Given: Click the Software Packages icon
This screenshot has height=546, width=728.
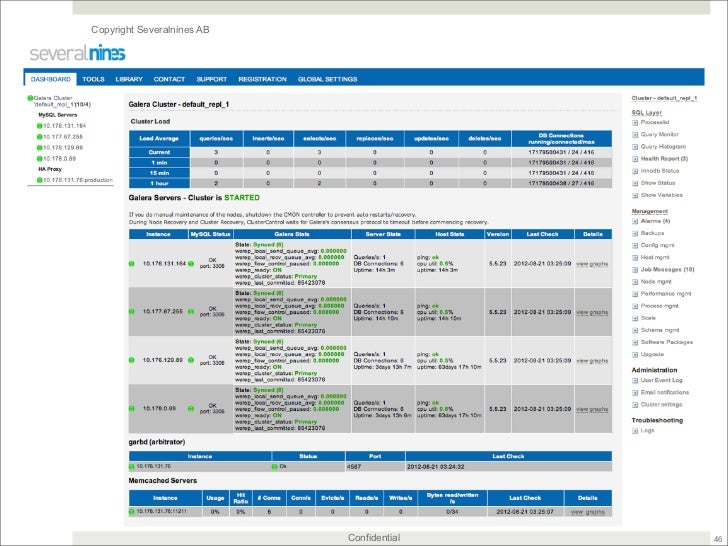Looking at the screenshot, I should pyautogui.click(x=635, y=343).
